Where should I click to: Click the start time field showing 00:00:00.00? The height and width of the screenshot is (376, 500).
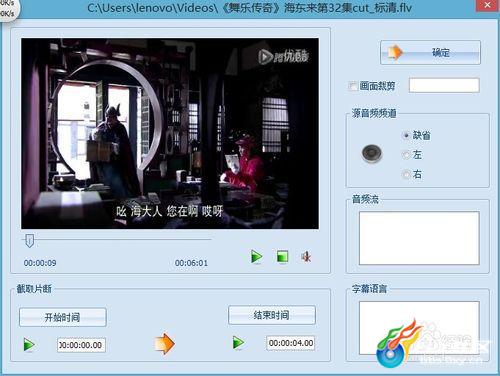pos(81,345)
